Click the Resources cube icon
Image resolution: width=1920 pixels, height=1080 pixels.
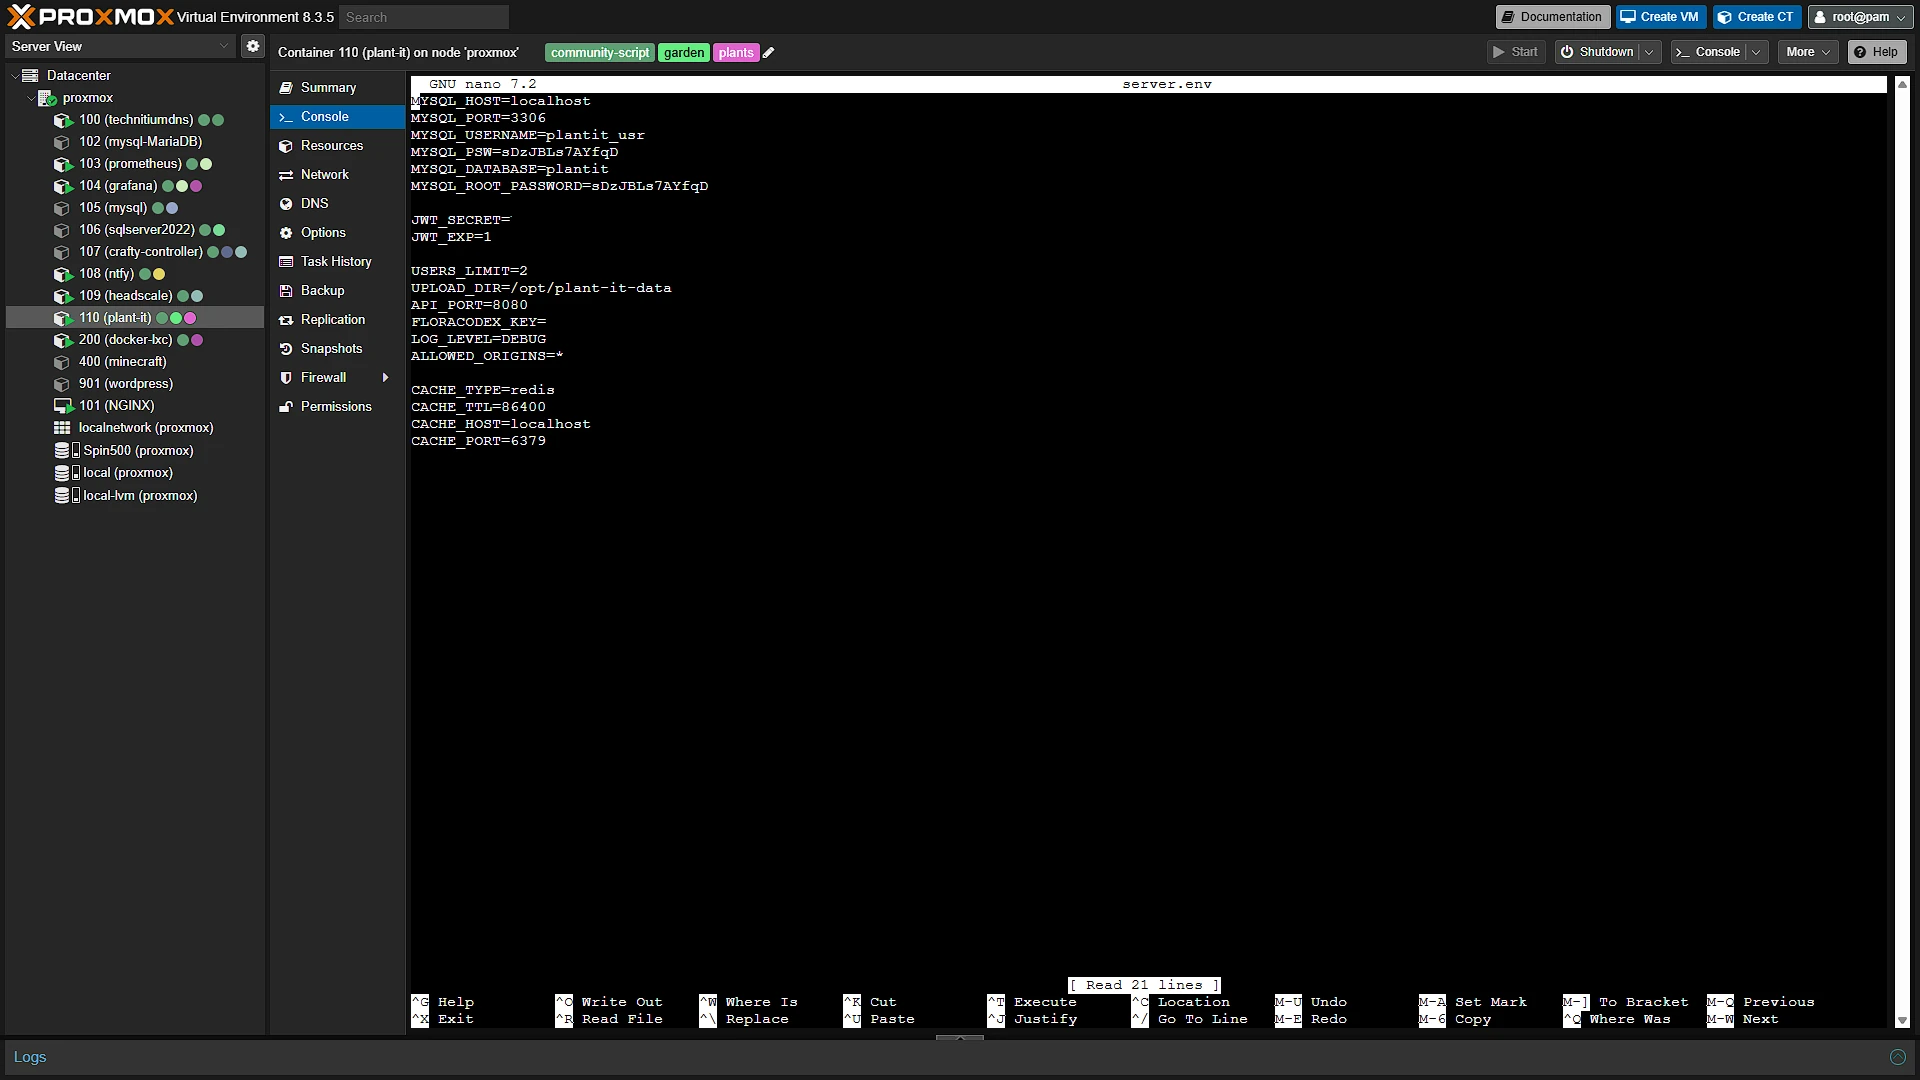286,146
